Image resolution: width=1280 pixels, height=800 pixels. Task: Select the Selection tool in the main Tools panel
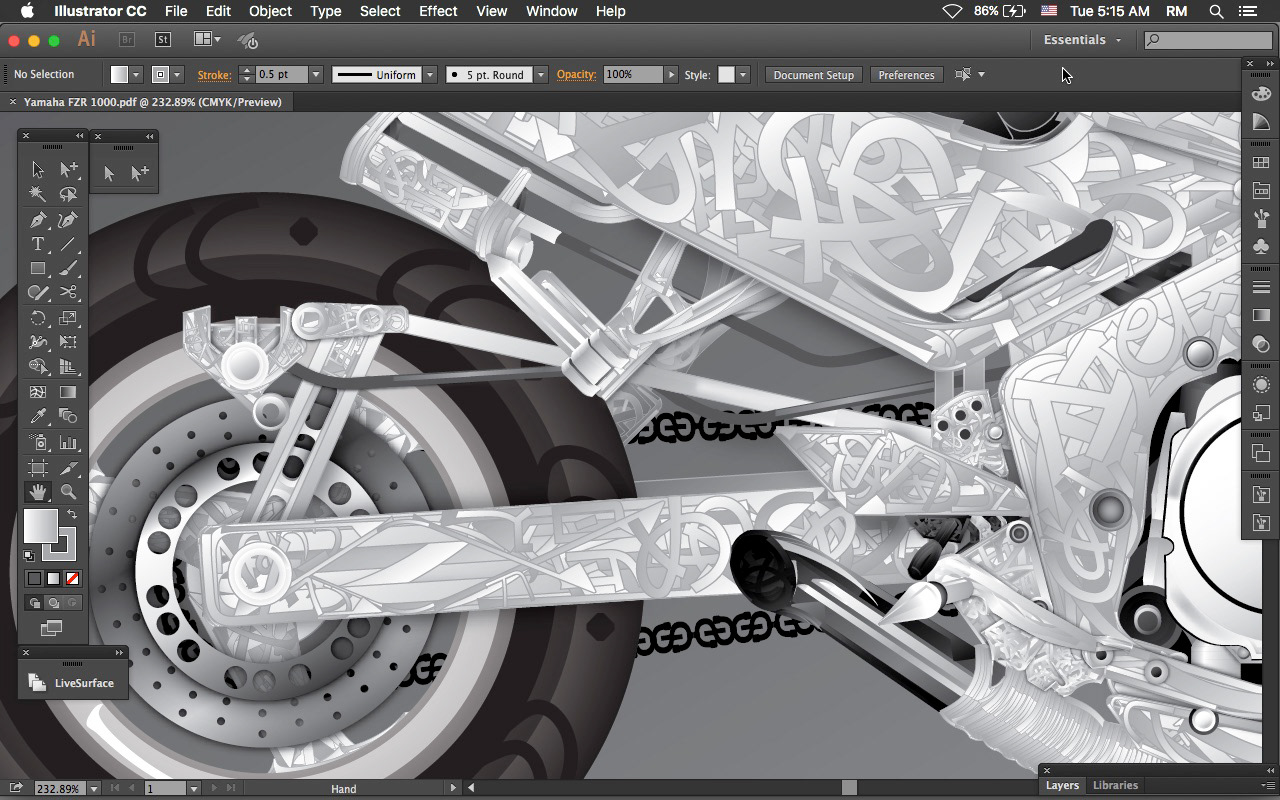point(38,170)
